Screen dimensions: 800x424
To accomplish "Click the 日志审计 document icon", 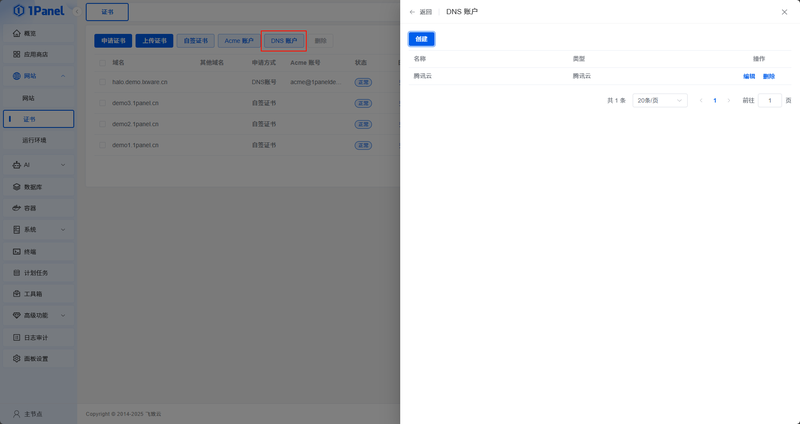I will pos(17,337).
